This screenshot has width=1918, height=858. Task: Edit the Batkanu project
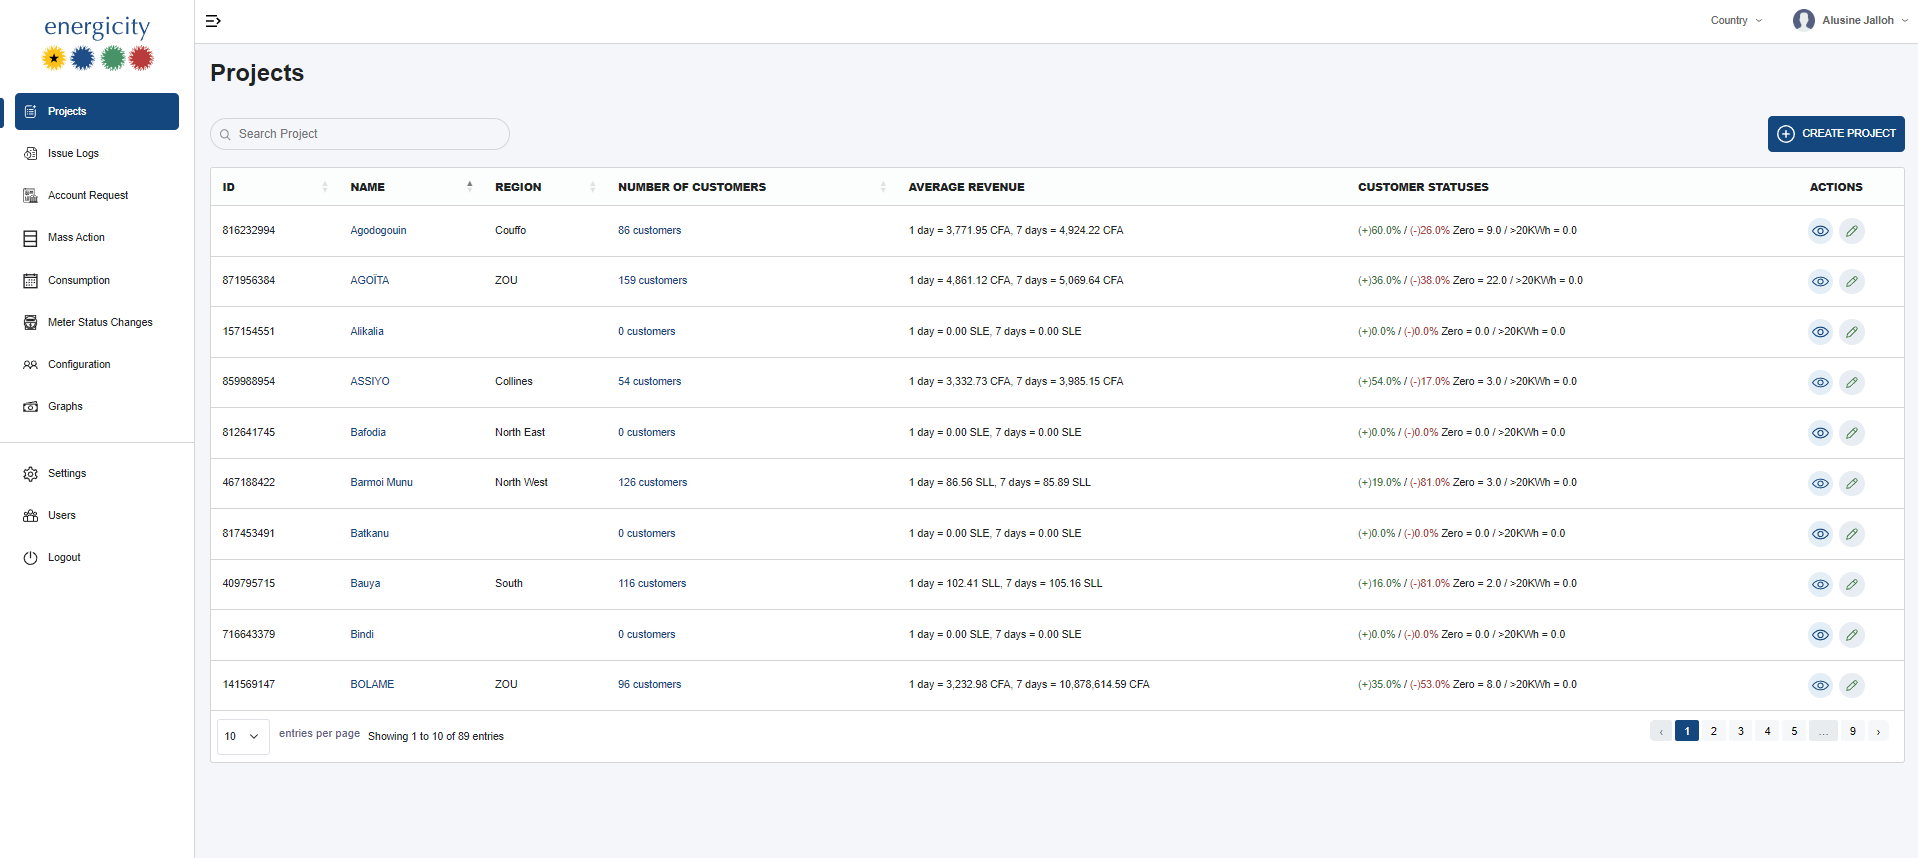pyautogui.click(x=1852, y=534)
